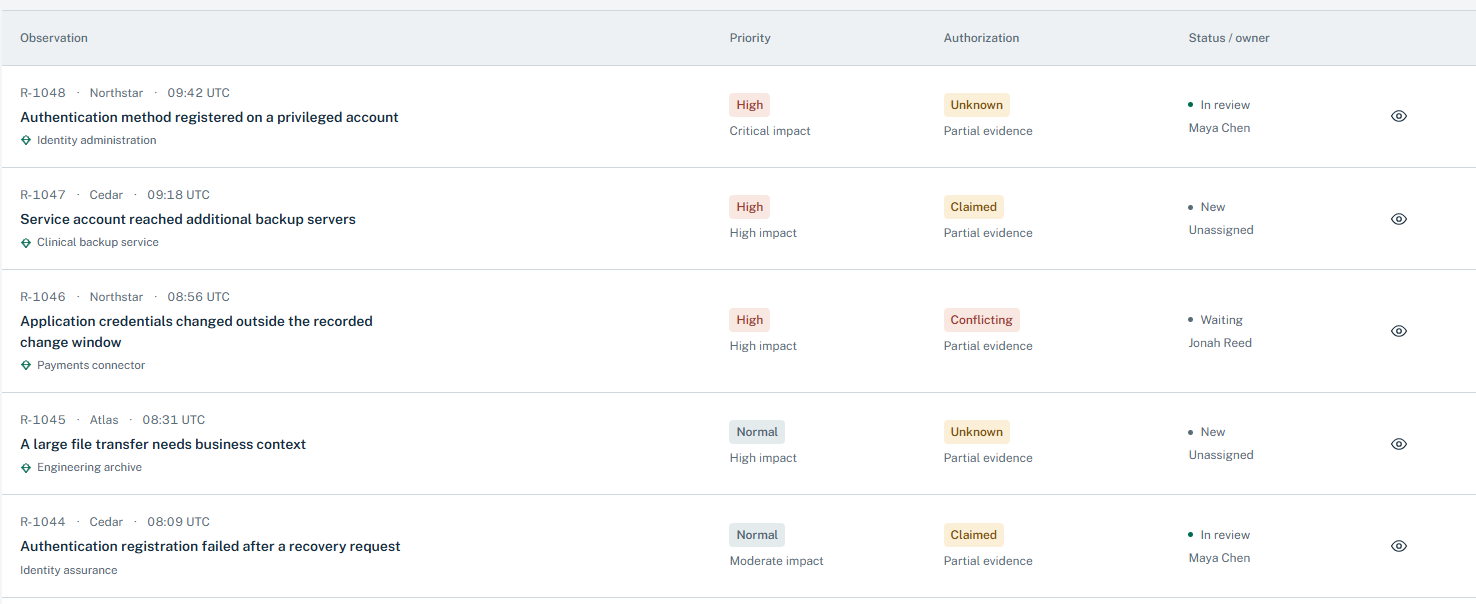1476x604 pixels.
Task: Open 'Service account reached additional backup servers'
Action: [188, 219]
